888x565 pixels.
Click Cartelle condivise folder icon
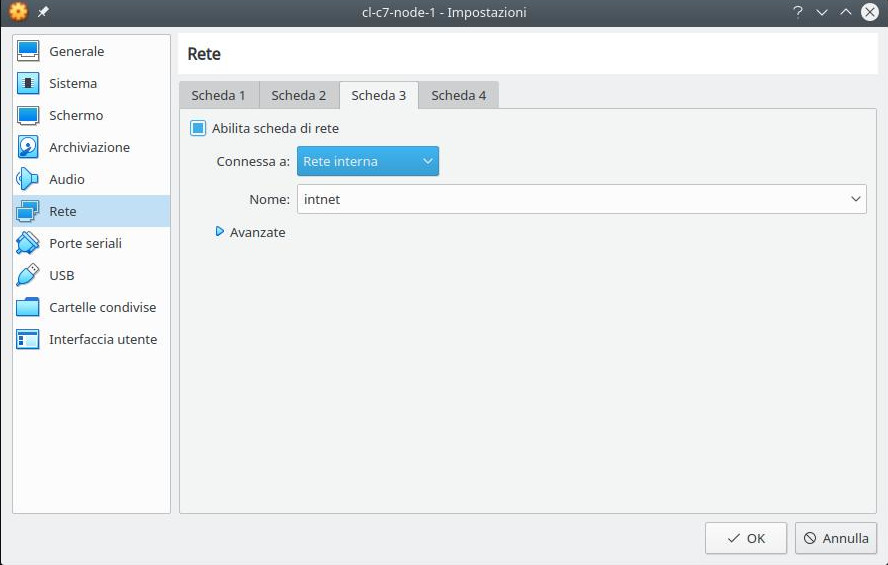[28, 307]
